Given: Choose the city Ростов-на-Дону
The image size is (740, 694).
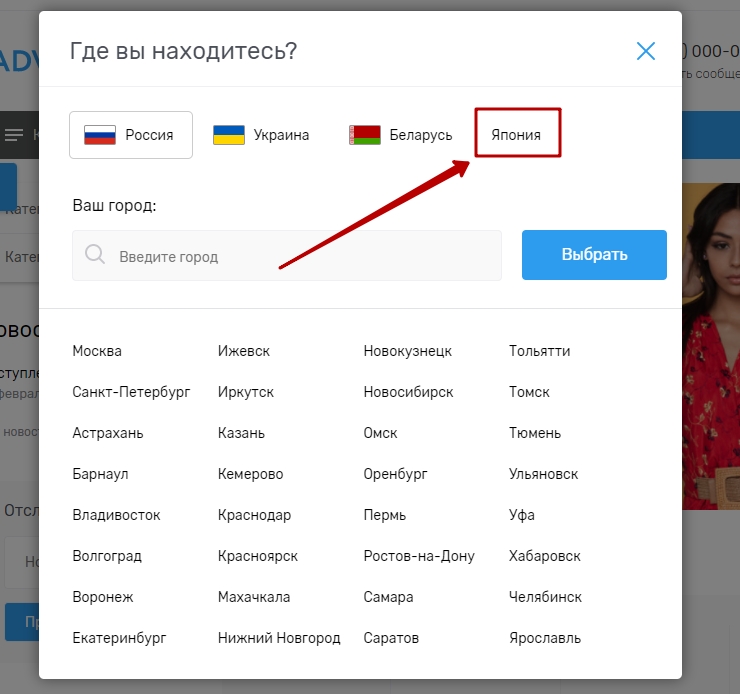Looking at the screenshot, I should pos(419,556).
